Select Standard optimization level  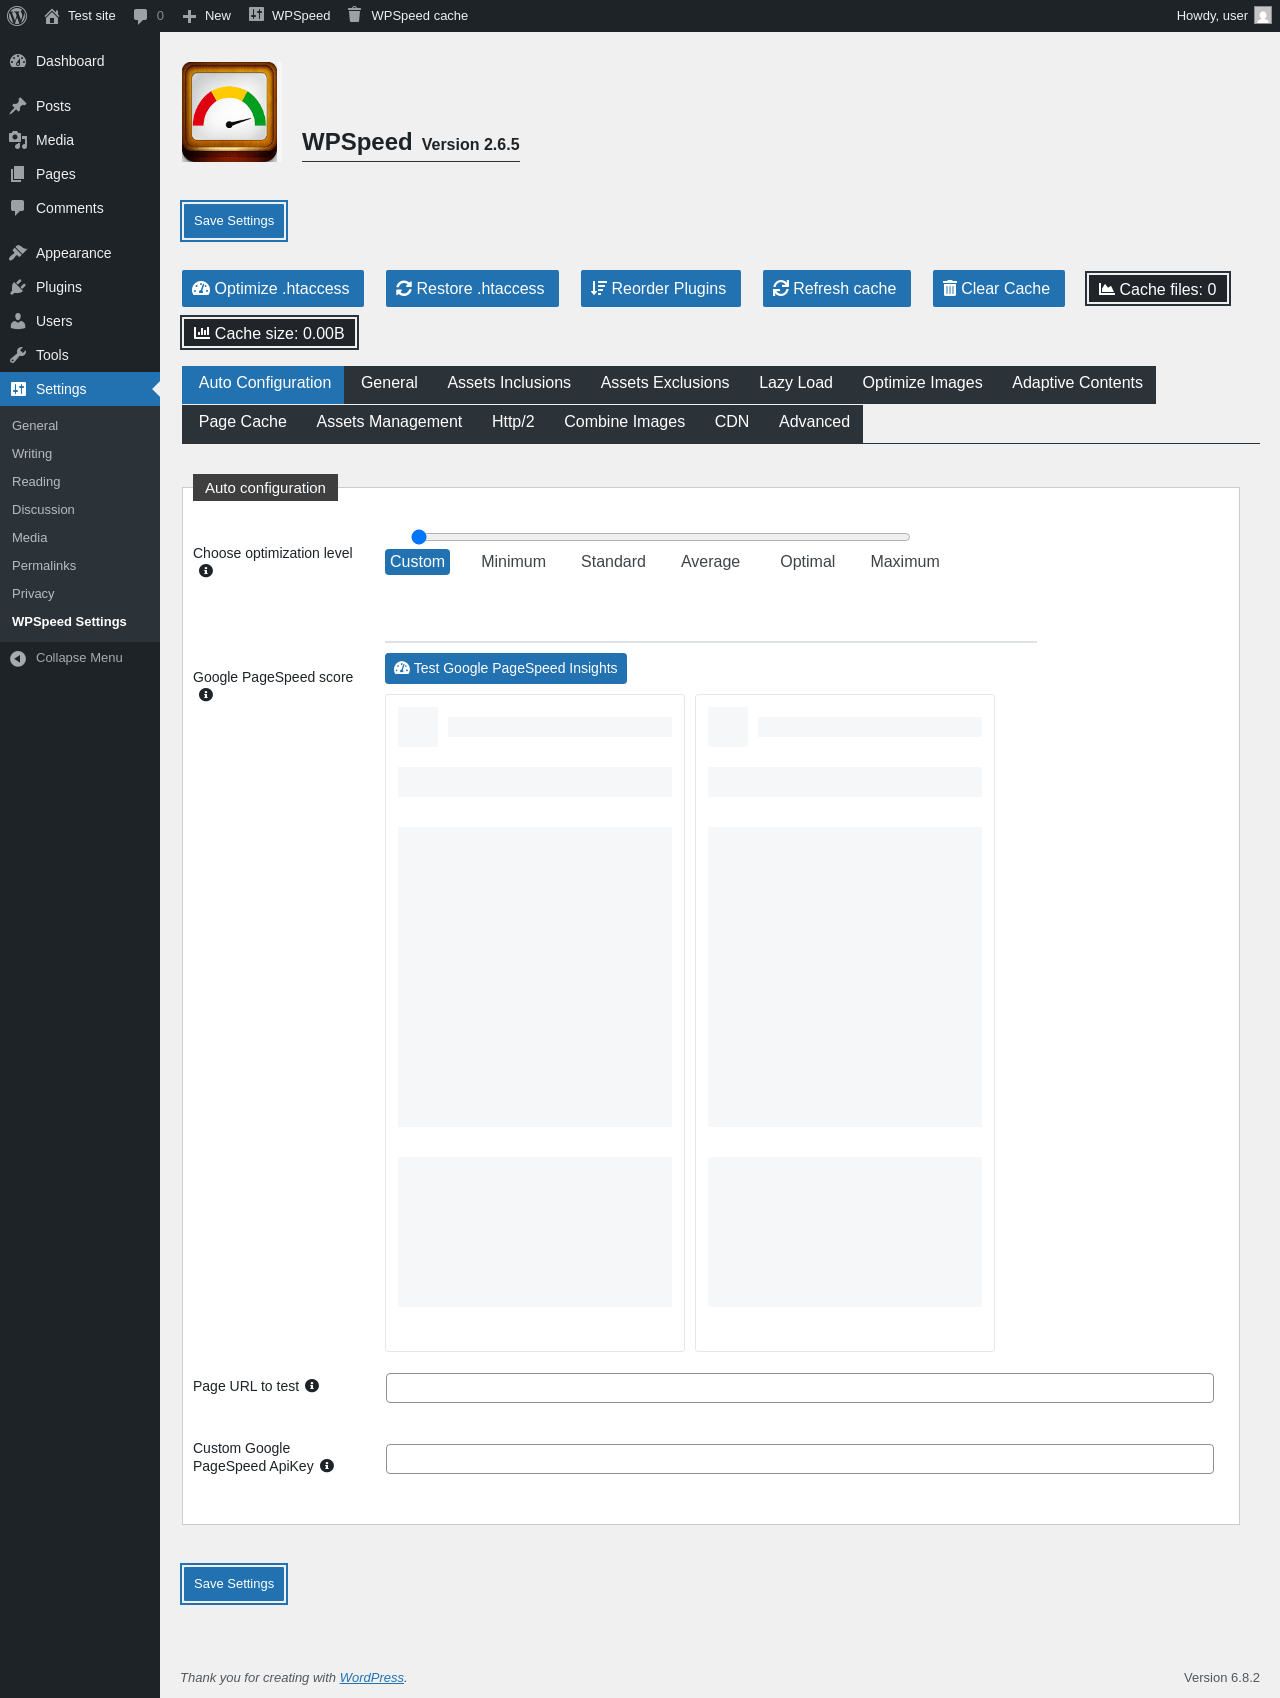[x=613, y=562]
